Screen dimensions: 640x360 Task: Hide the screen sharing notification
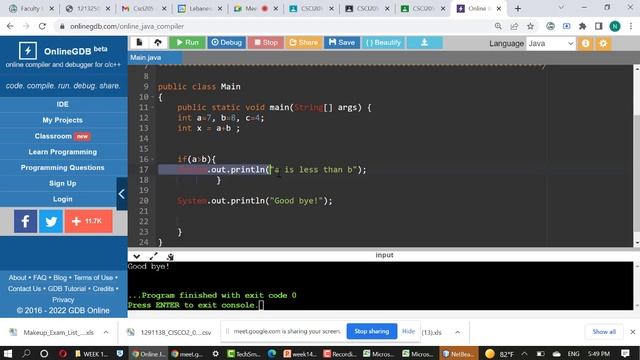click(408, 331)
